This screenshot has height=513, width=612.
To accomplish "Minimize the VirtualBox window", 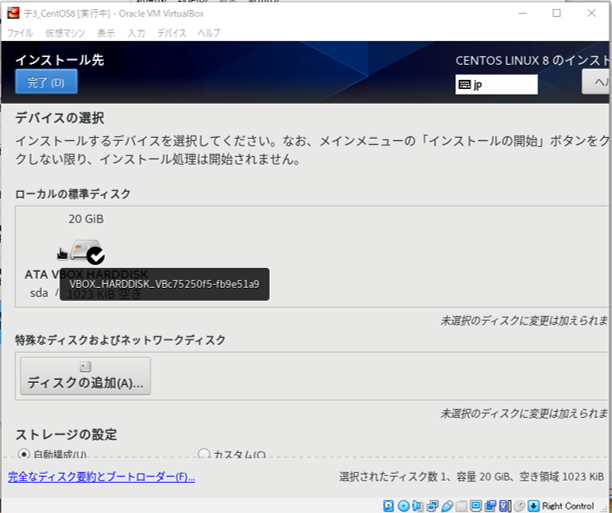I will pyautogui.click(x=522, y=13).
